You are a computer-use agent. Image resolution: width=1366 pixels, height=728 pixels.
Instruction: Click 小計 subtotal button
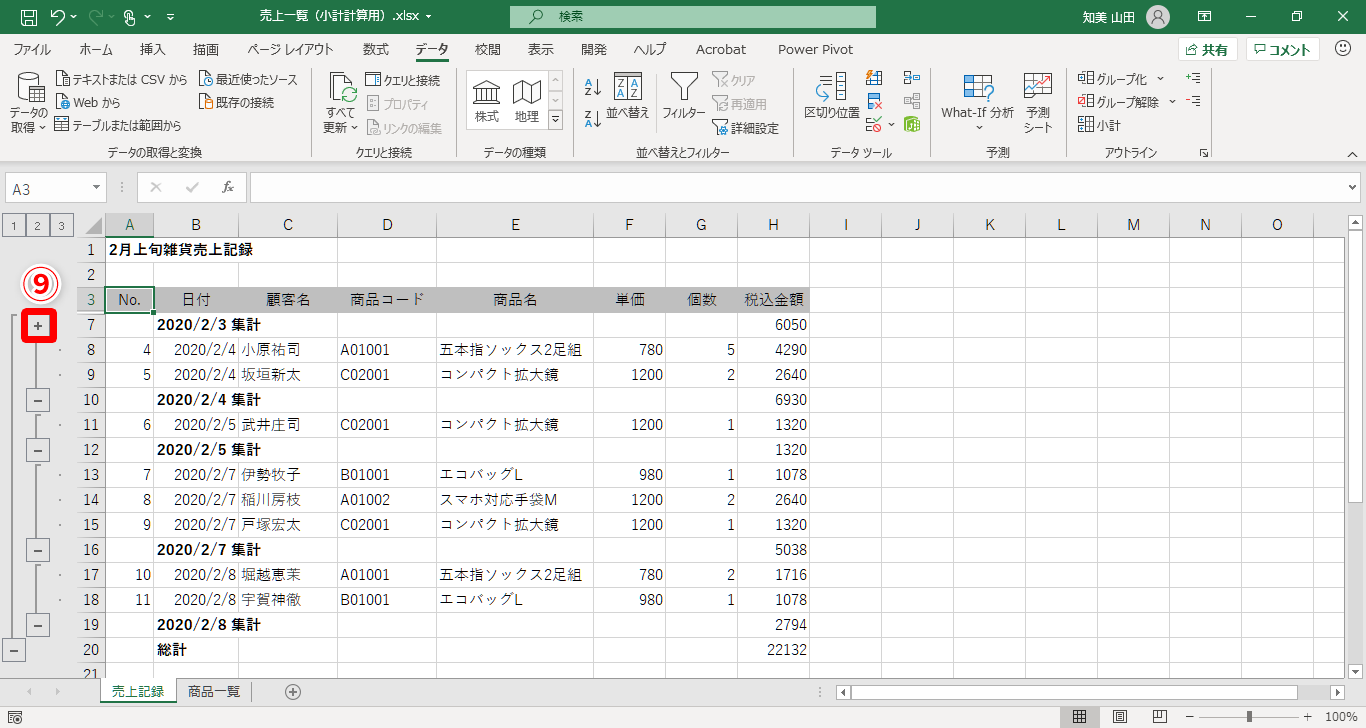click(1100, 125)
